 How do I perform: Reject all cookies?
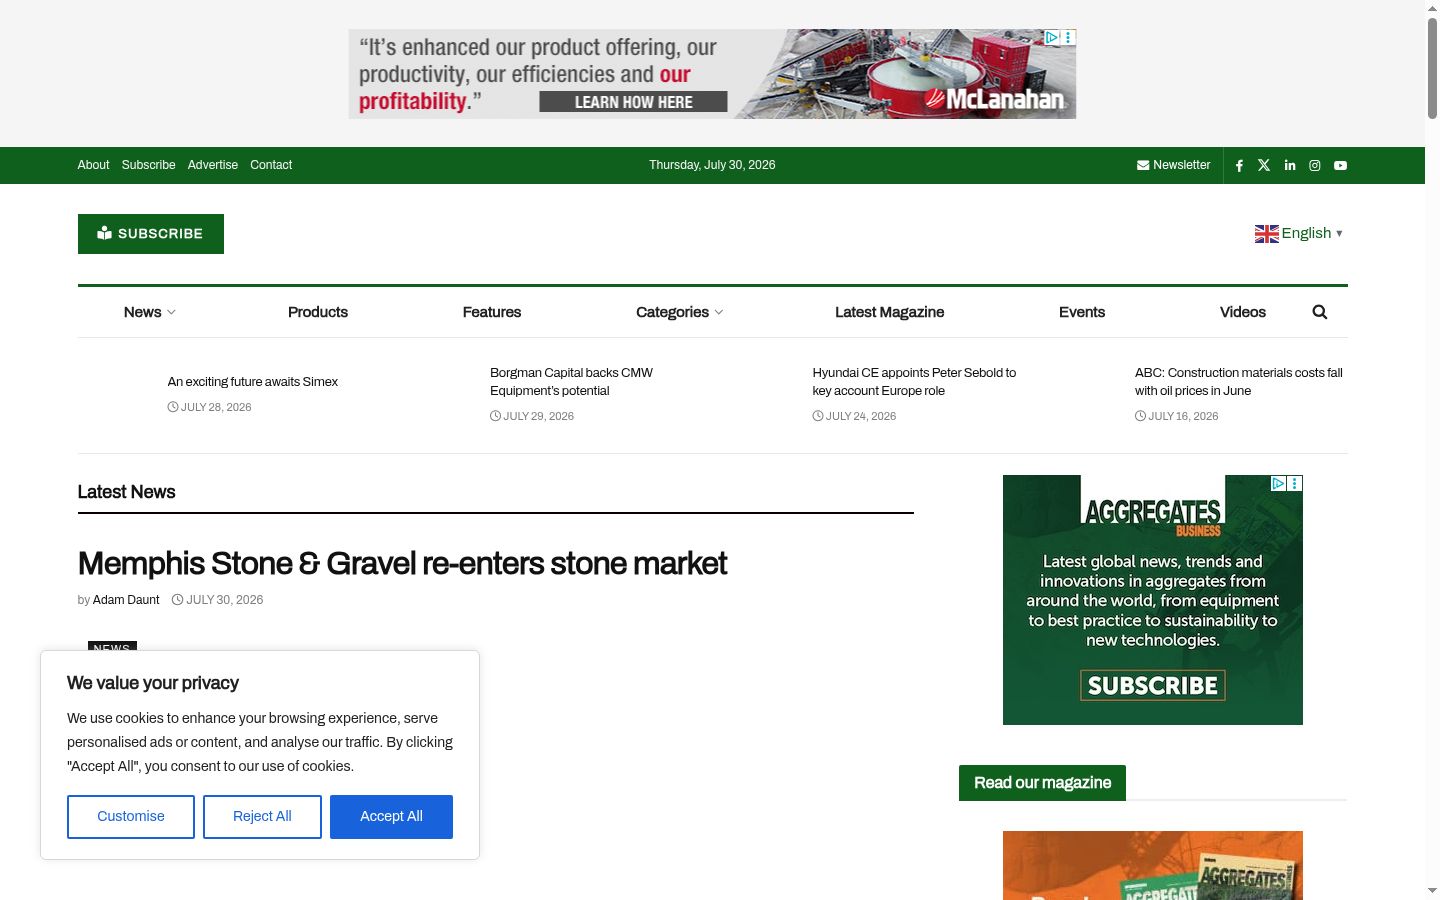coord(262,817)
